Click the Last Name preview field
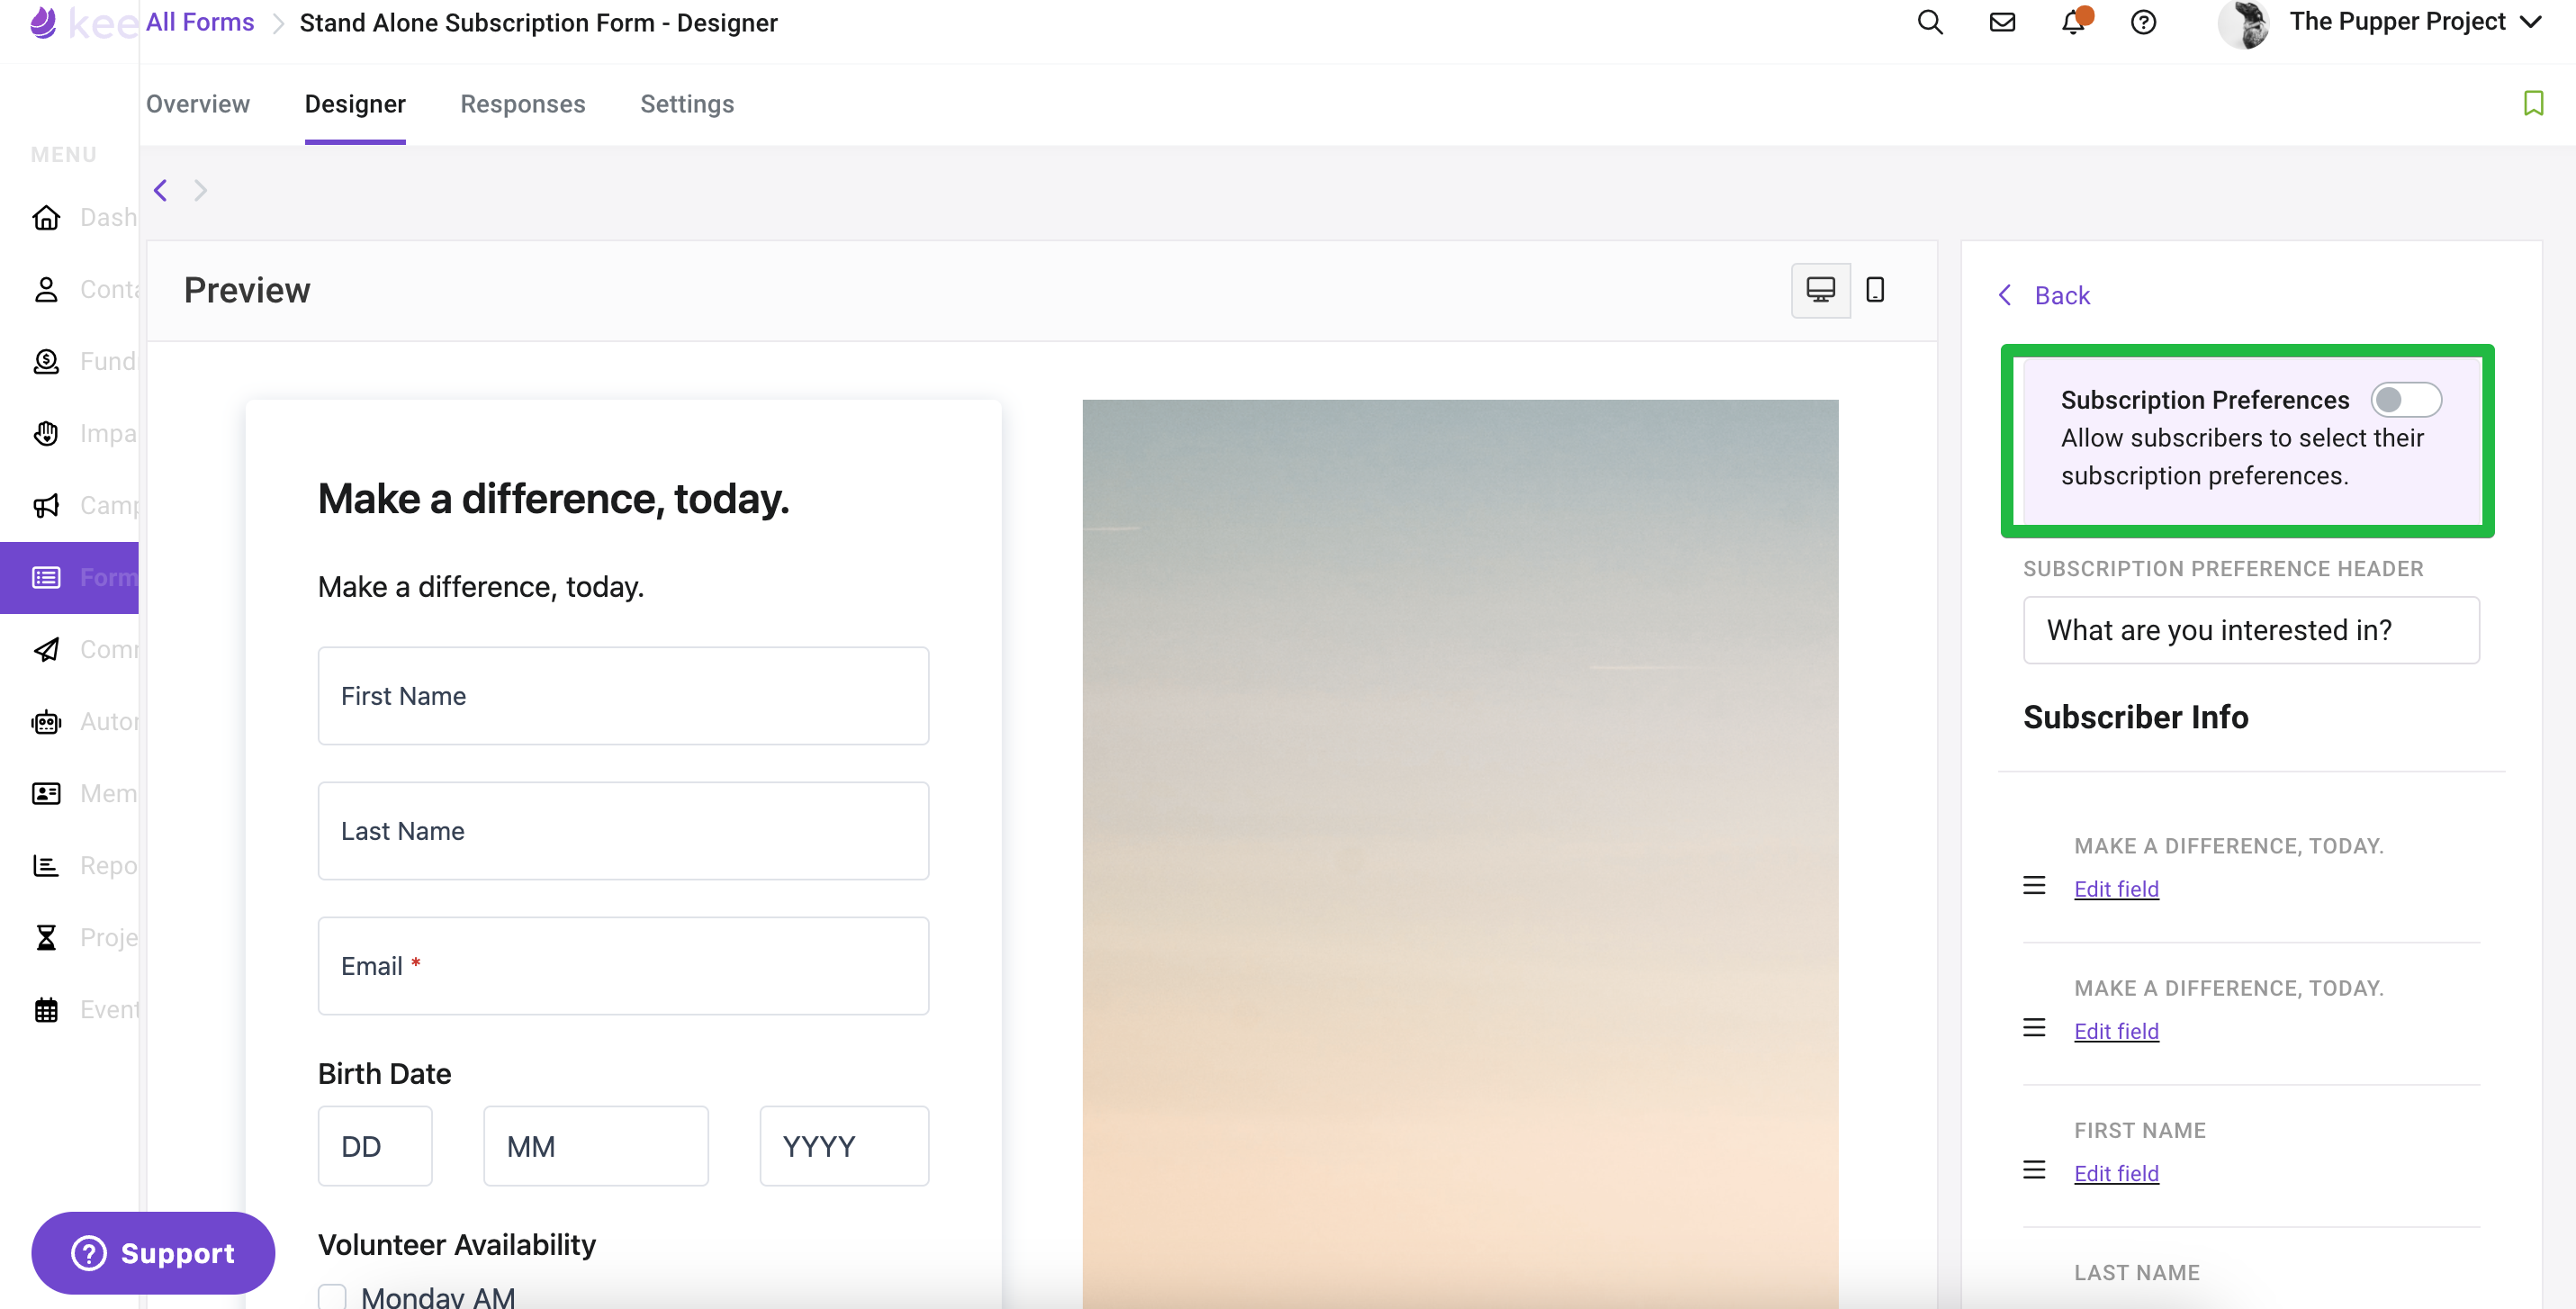 click(623, 831)
